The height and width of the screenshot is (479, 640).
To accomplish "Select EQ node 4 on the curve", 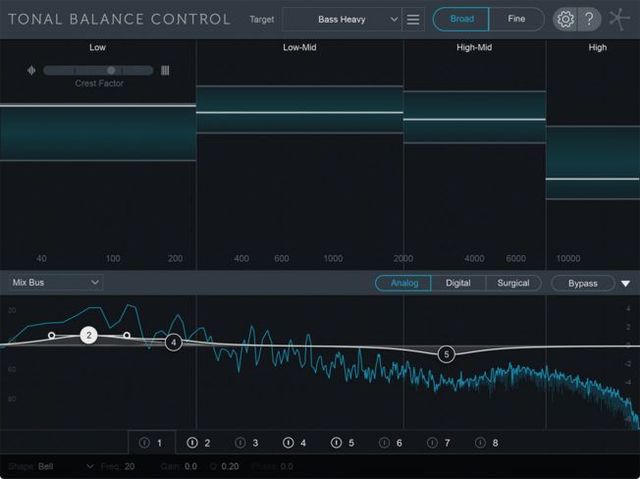I will 173,342.
